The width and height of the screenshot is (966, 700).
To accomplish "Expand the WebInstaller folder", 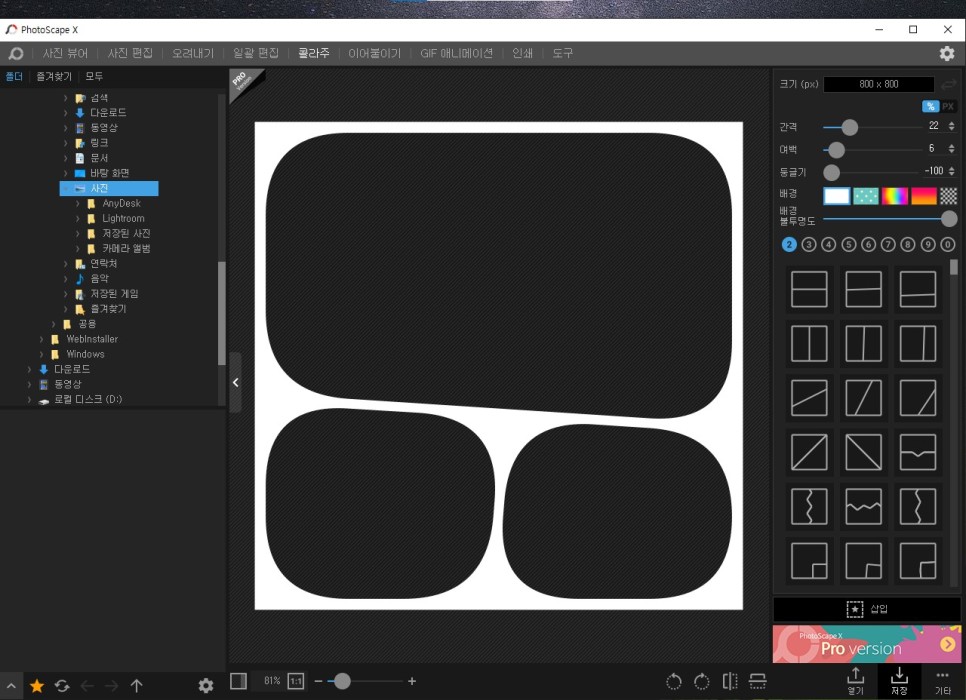I will point(41,339).
